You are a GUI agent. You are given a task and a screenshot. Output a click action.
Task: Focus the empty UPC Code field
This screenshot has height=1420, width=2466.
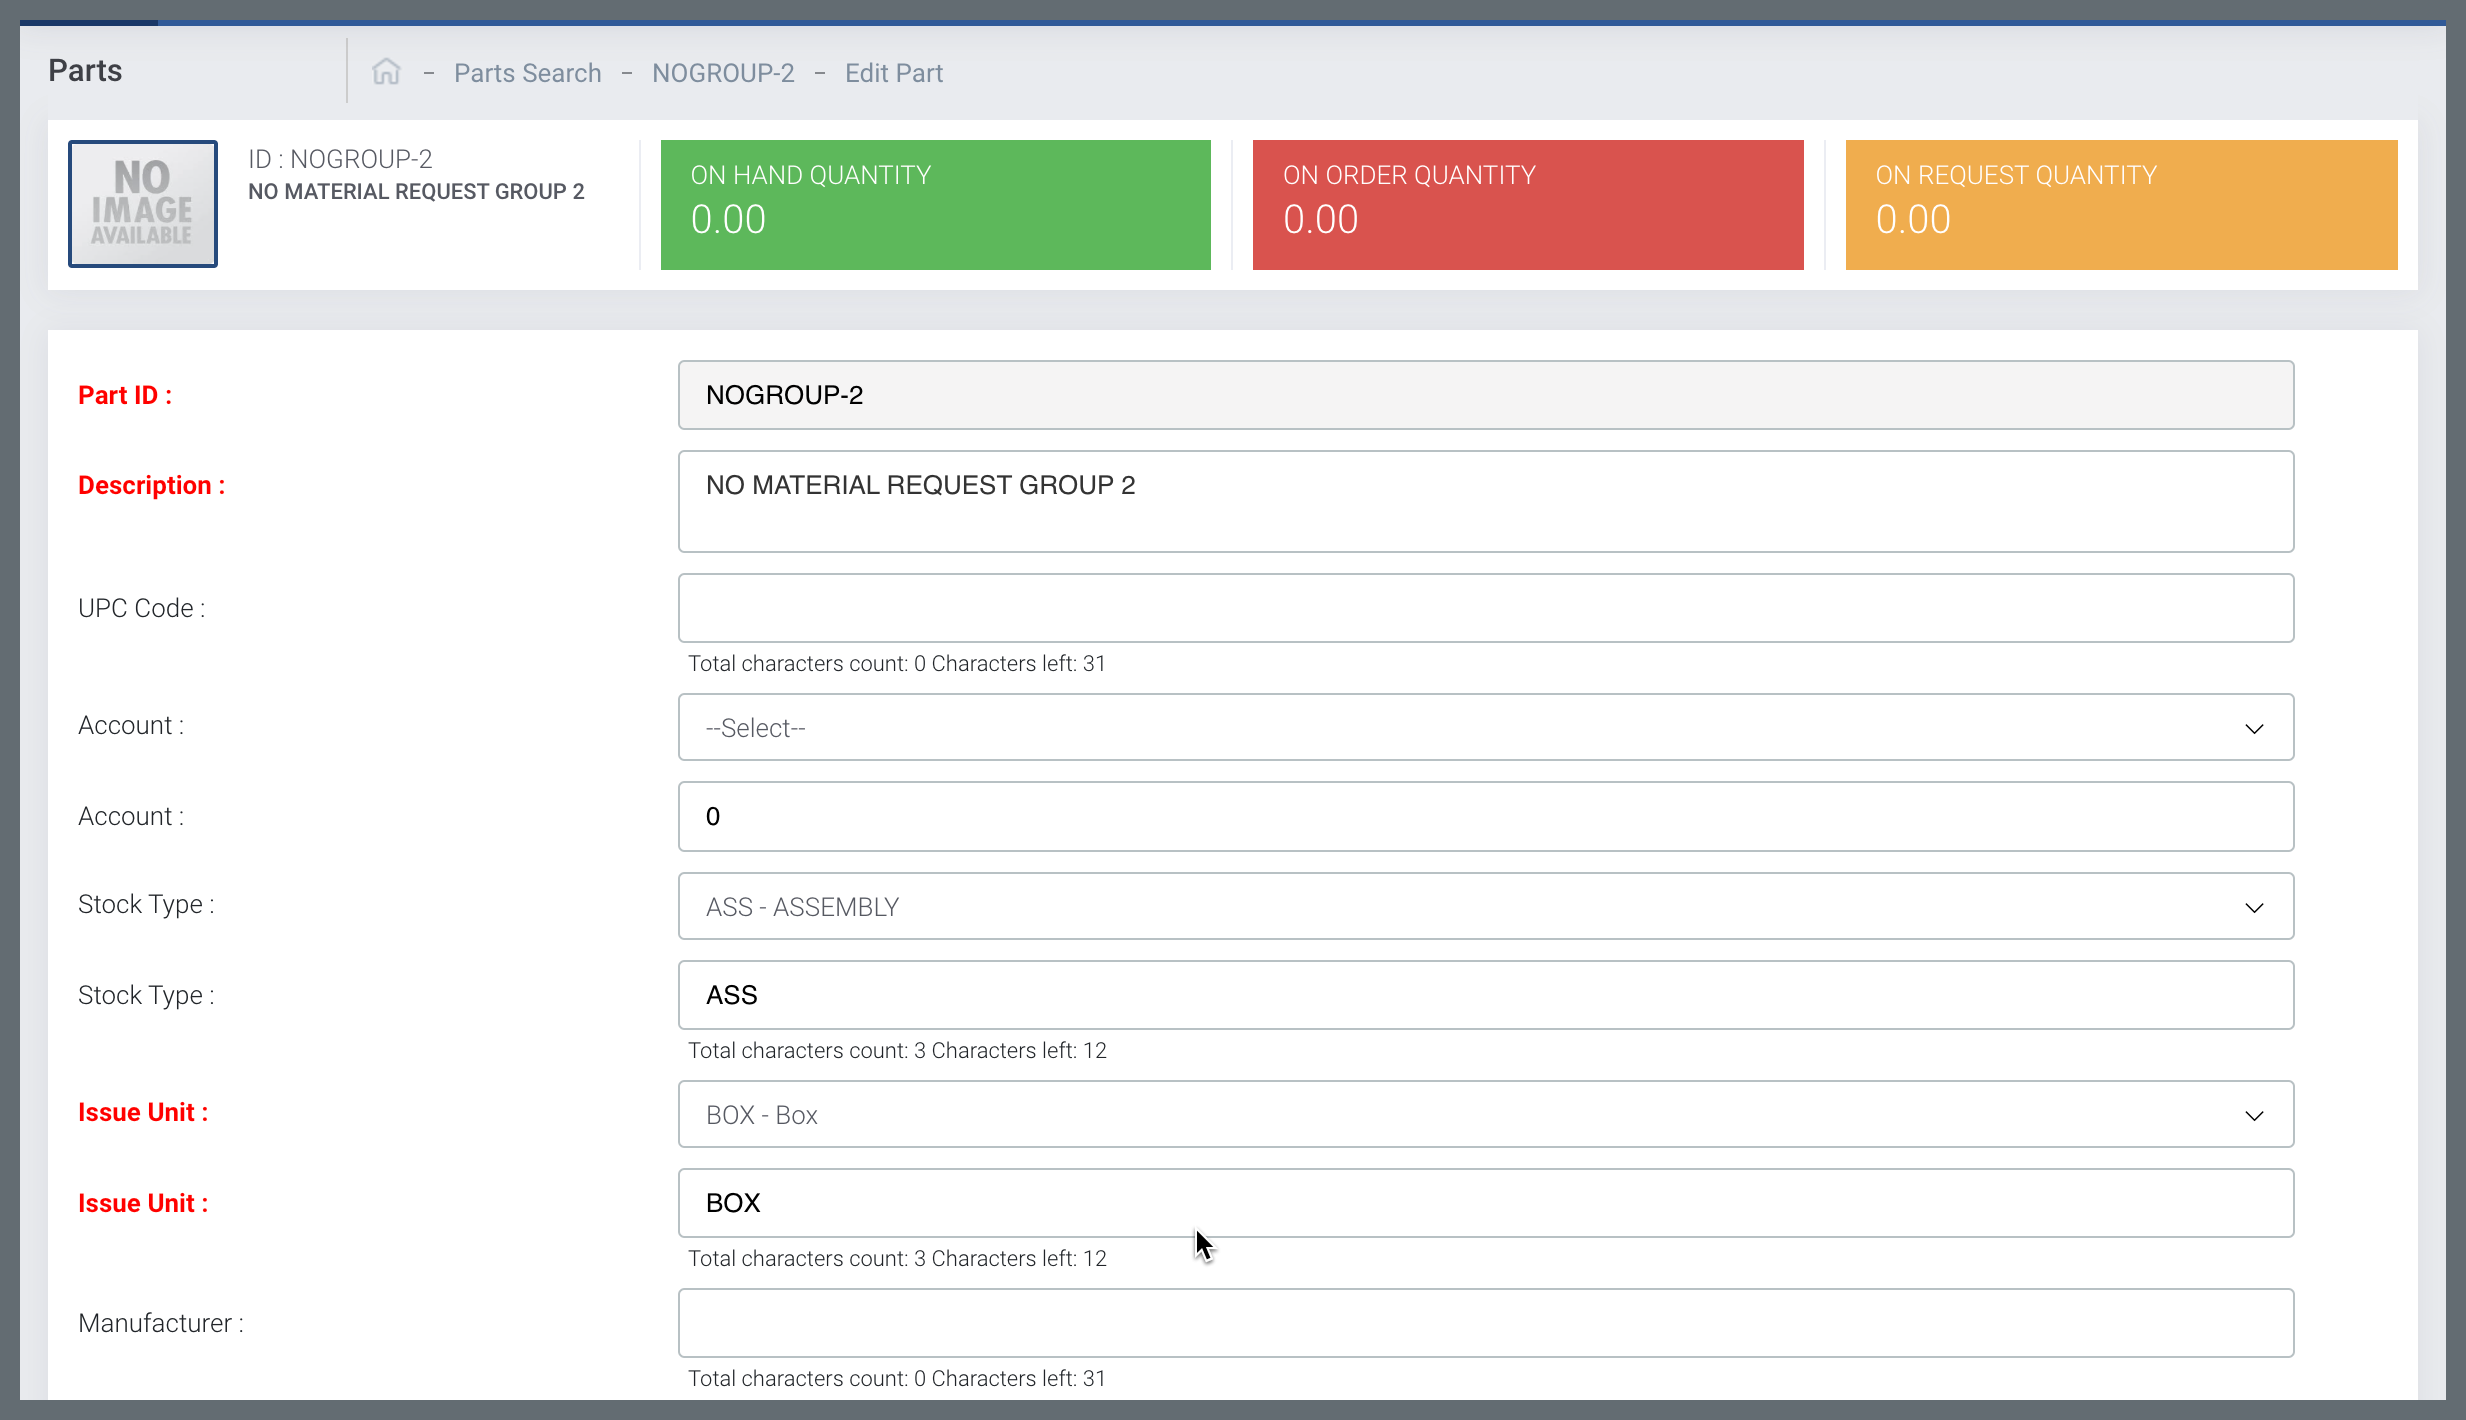point(1485,608)
